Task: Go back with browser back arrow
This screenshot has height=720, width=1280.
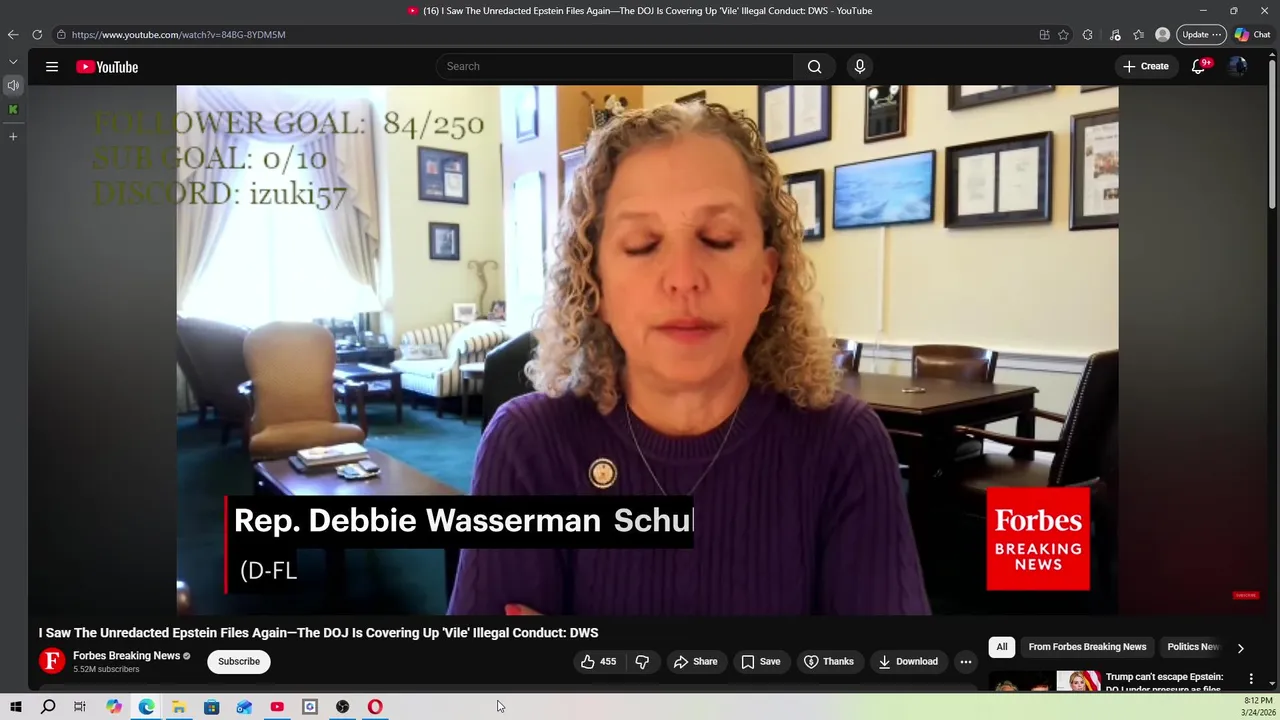Action: [x=13, y=35]
